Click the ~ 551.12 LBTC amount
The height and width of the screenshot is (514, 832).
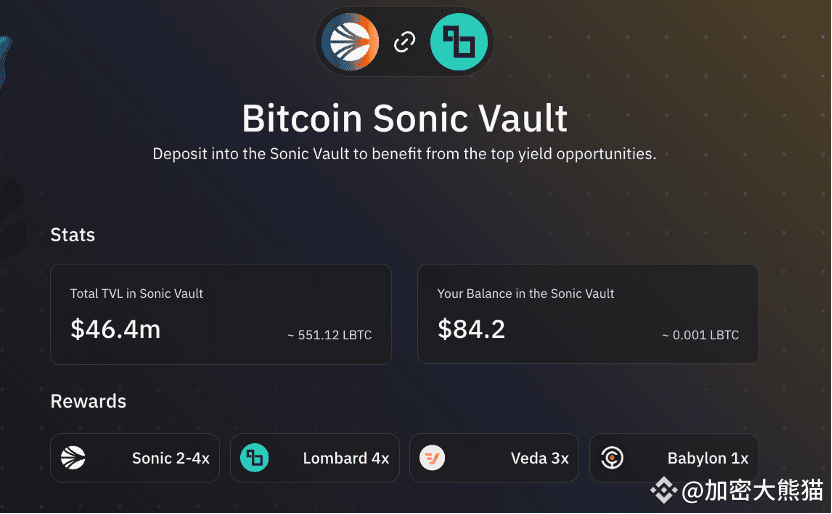(330, 335)
